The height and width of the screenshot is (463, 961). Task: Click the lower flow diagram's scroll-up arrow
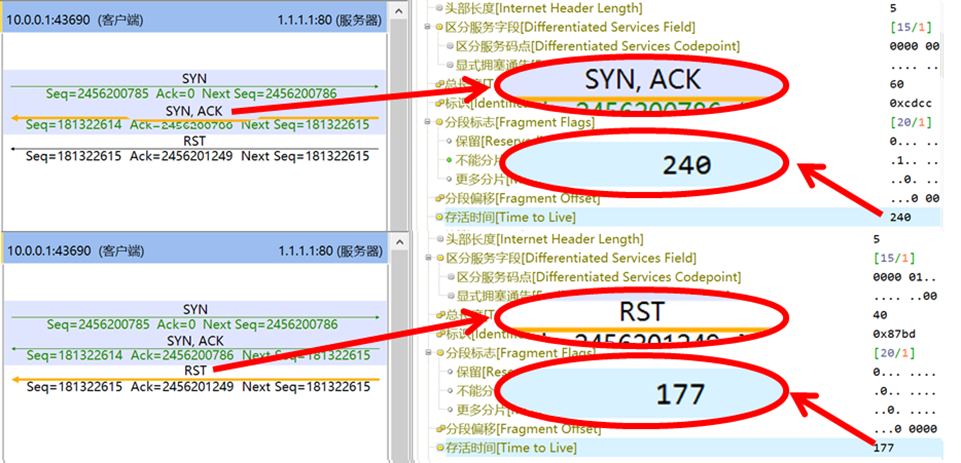coord(399,241)
